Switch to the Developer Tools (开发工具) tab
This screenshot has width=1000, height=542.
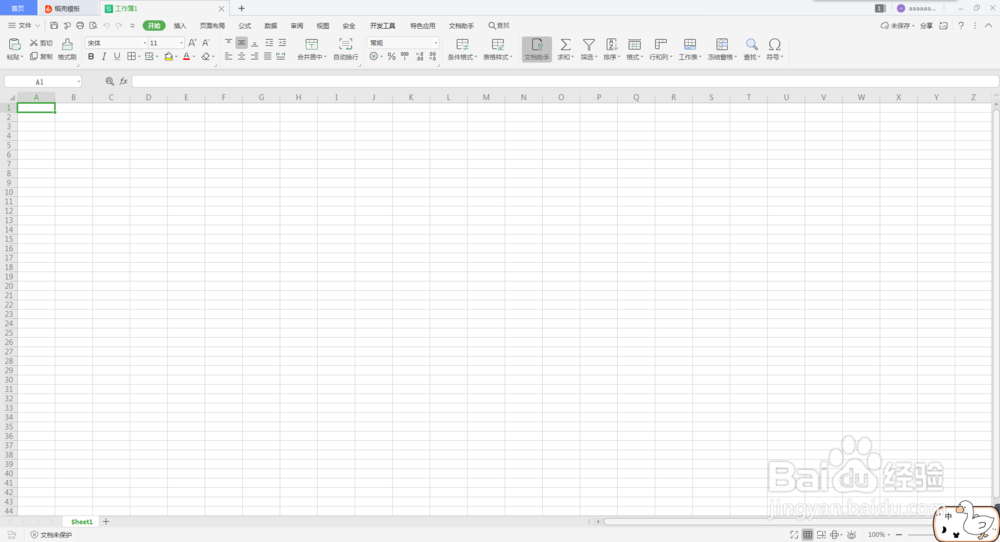click(383, 26)
